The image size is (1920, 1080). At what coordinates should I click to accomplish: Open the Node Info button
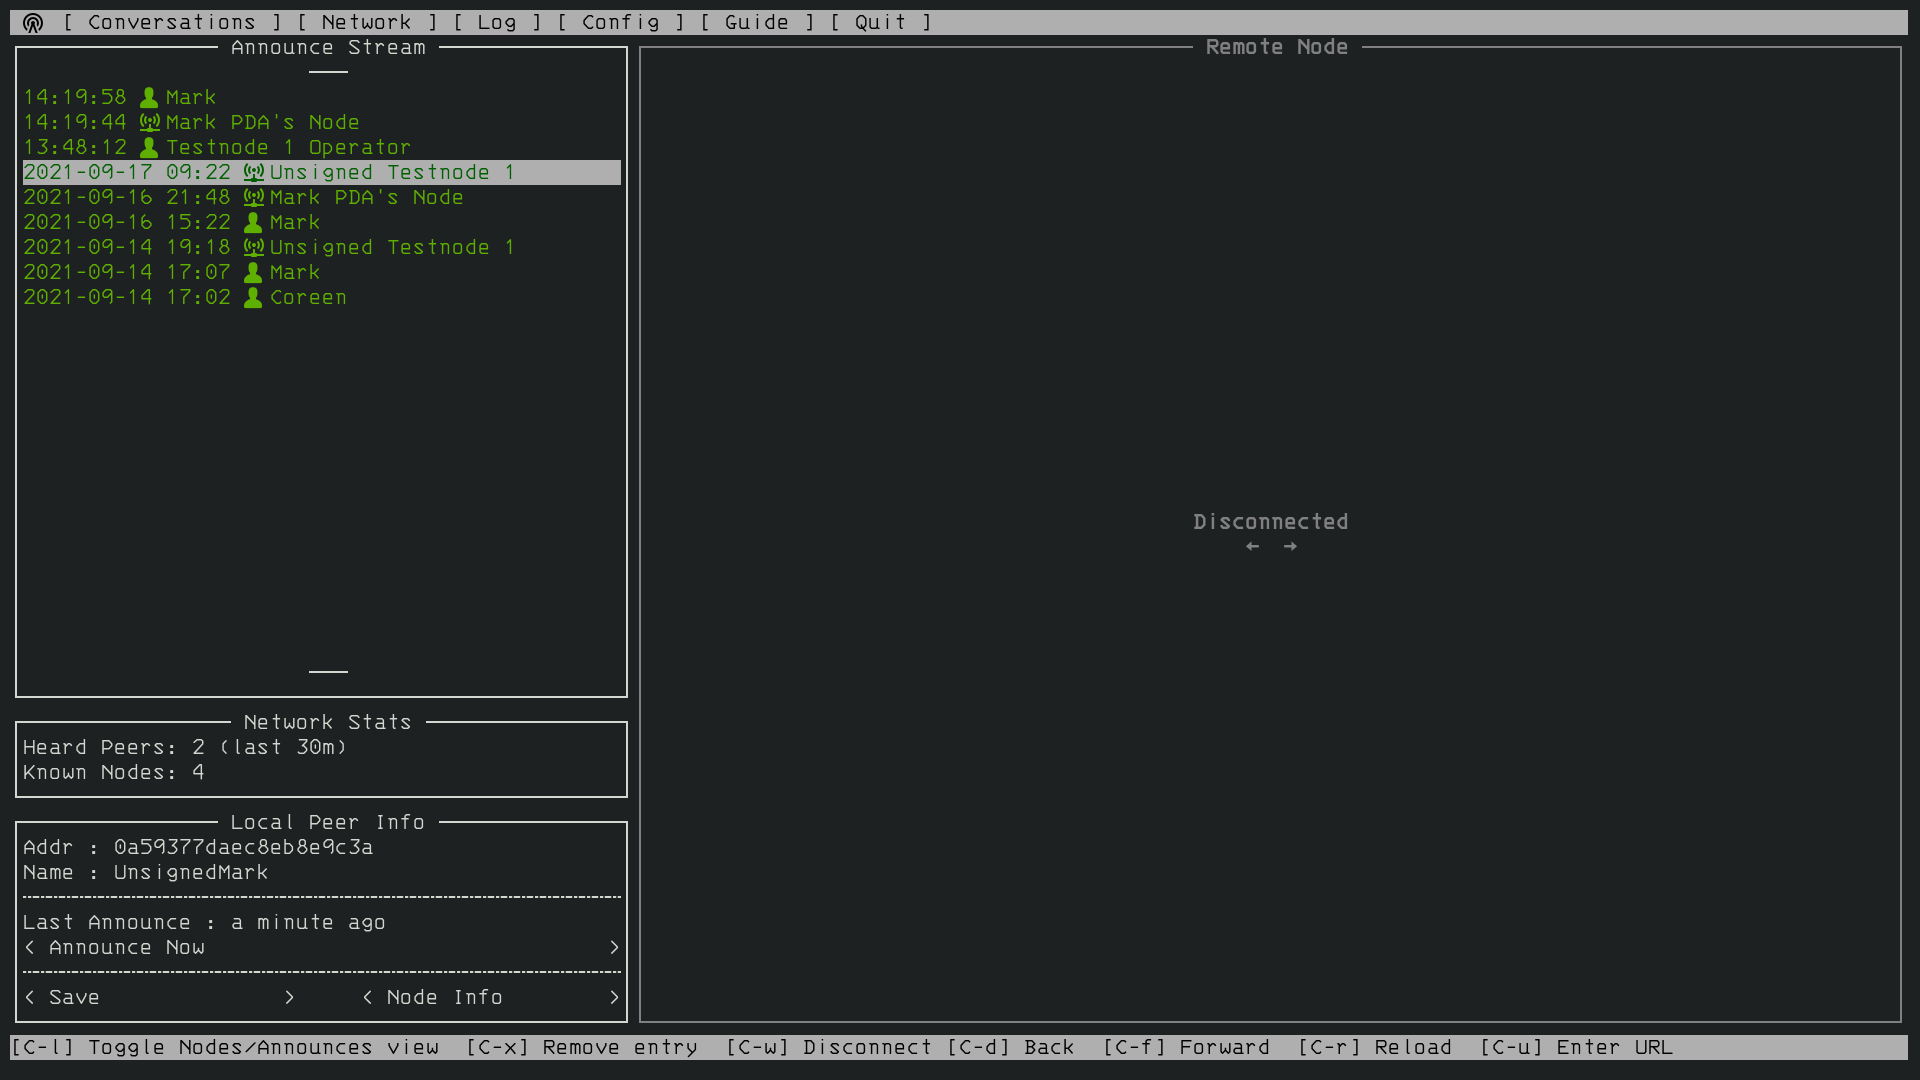pos(444,998)
